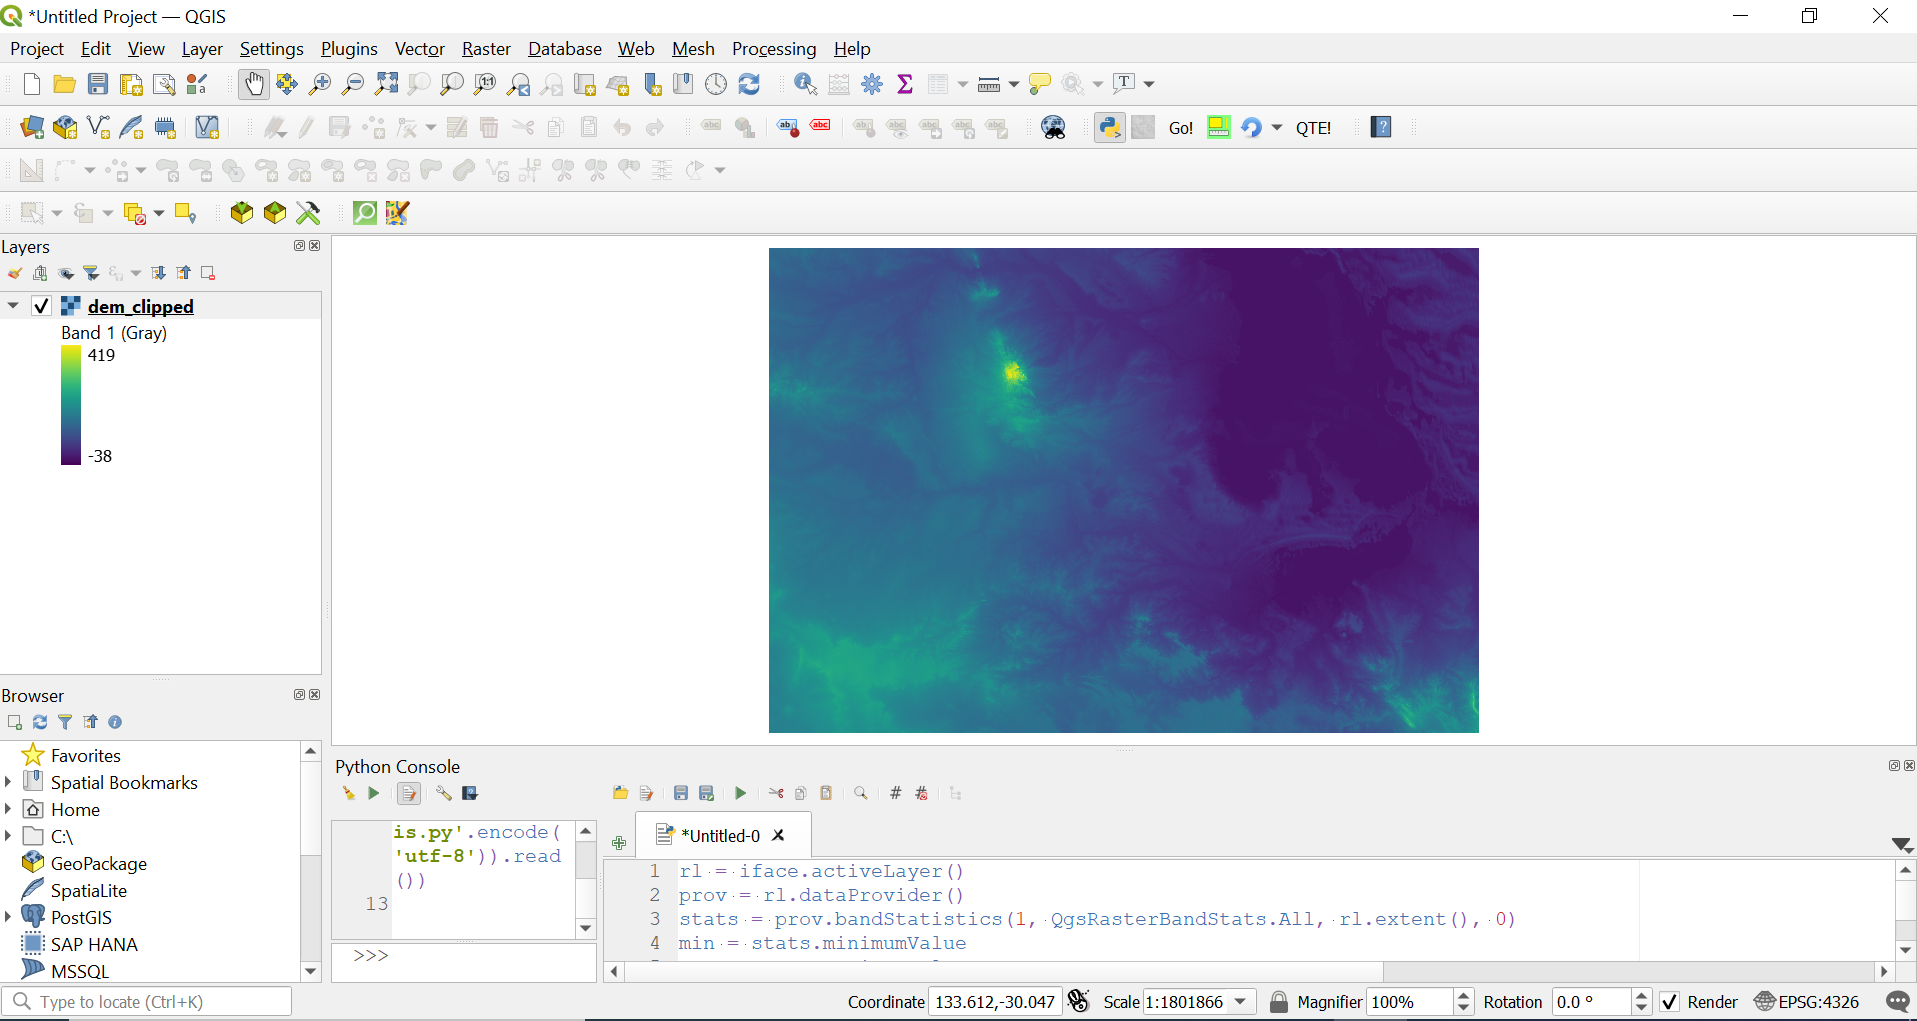Close the *Untitled-0 editor tab
This screenshot has height=1021, width=1917.
(x=779, y=835)
